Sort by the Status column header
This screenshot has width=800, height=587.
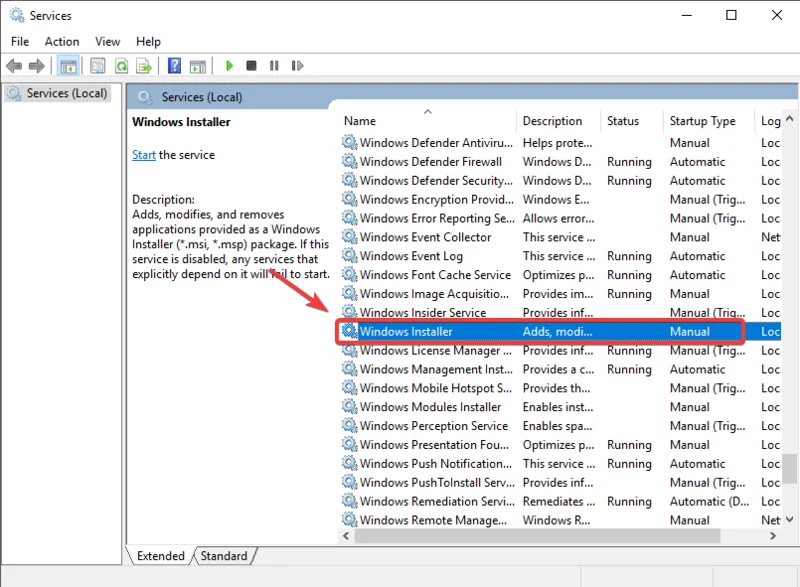coord(632,121)
